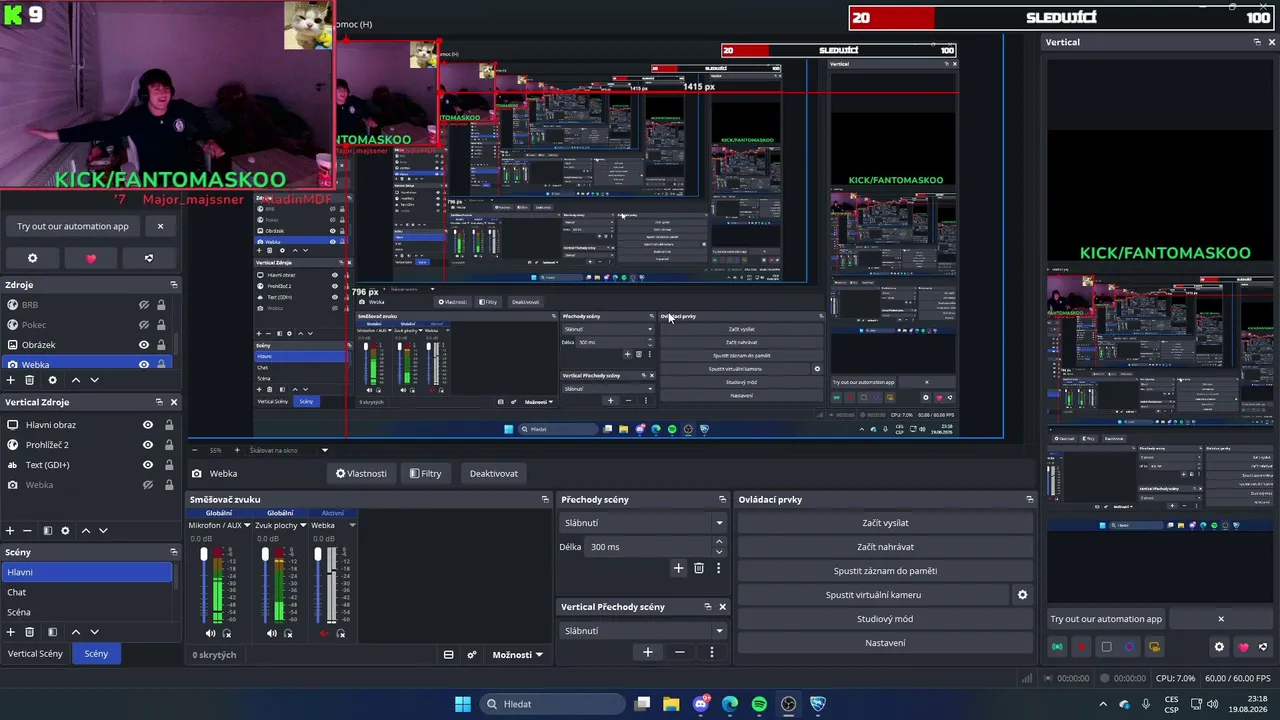Image resolution: width=1280 pixels, height=720 pixels.
Task: Hide the Text (GDI+) vertical source
Action: 148,465
